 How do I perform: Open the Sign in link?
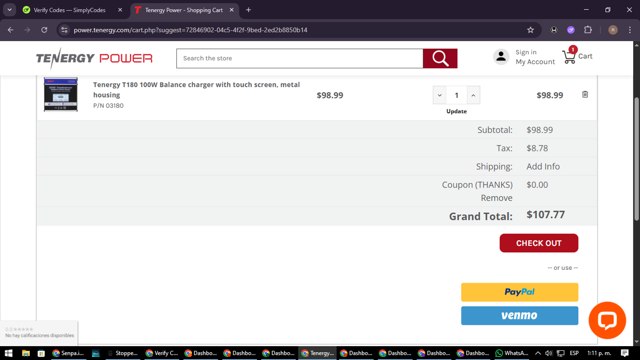pos(526,52)
